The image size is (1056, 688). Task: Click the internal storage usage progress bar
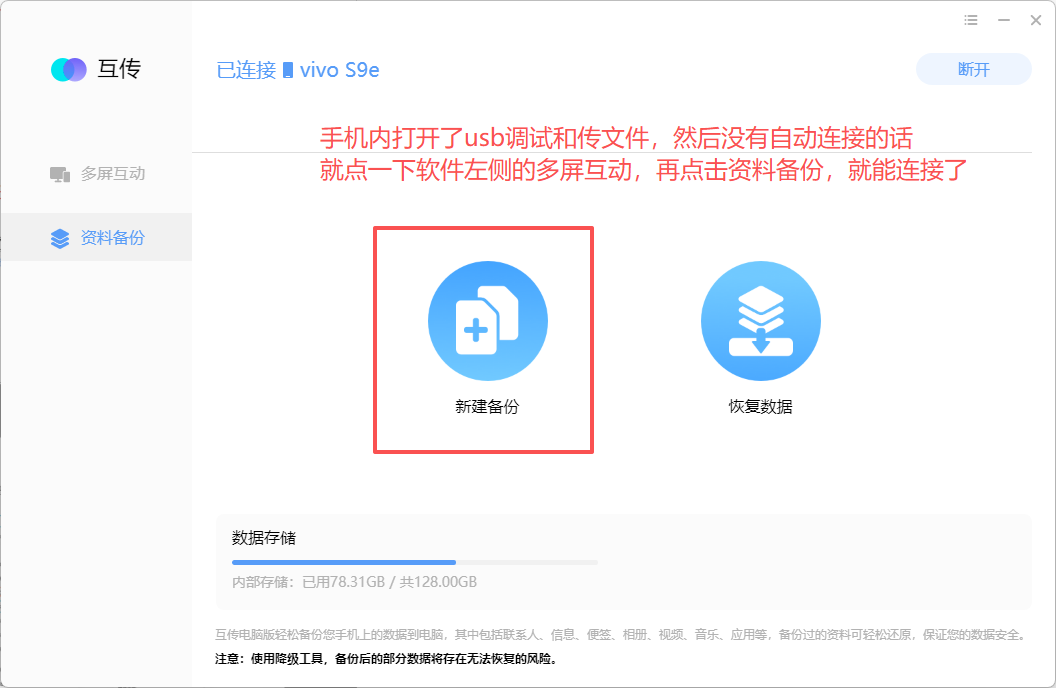414,562
